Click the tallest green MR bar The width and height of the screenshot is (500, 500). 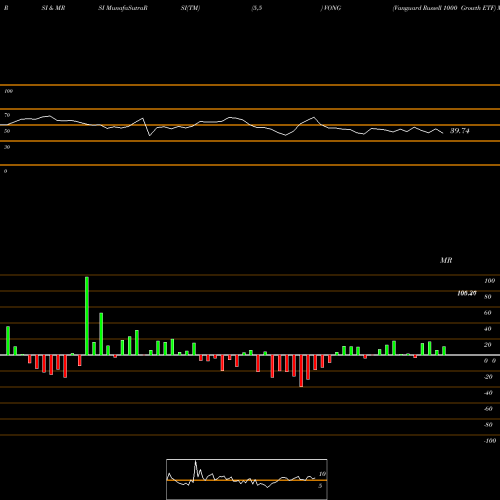pyautogui.click(x=87, y=316)
